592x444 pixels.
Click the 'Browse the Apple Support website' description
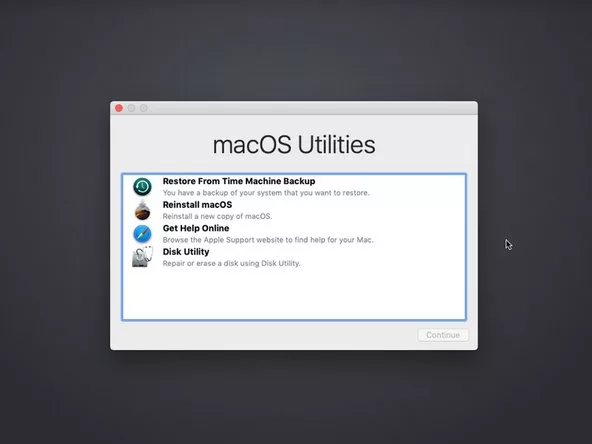(x=268, y=240)
